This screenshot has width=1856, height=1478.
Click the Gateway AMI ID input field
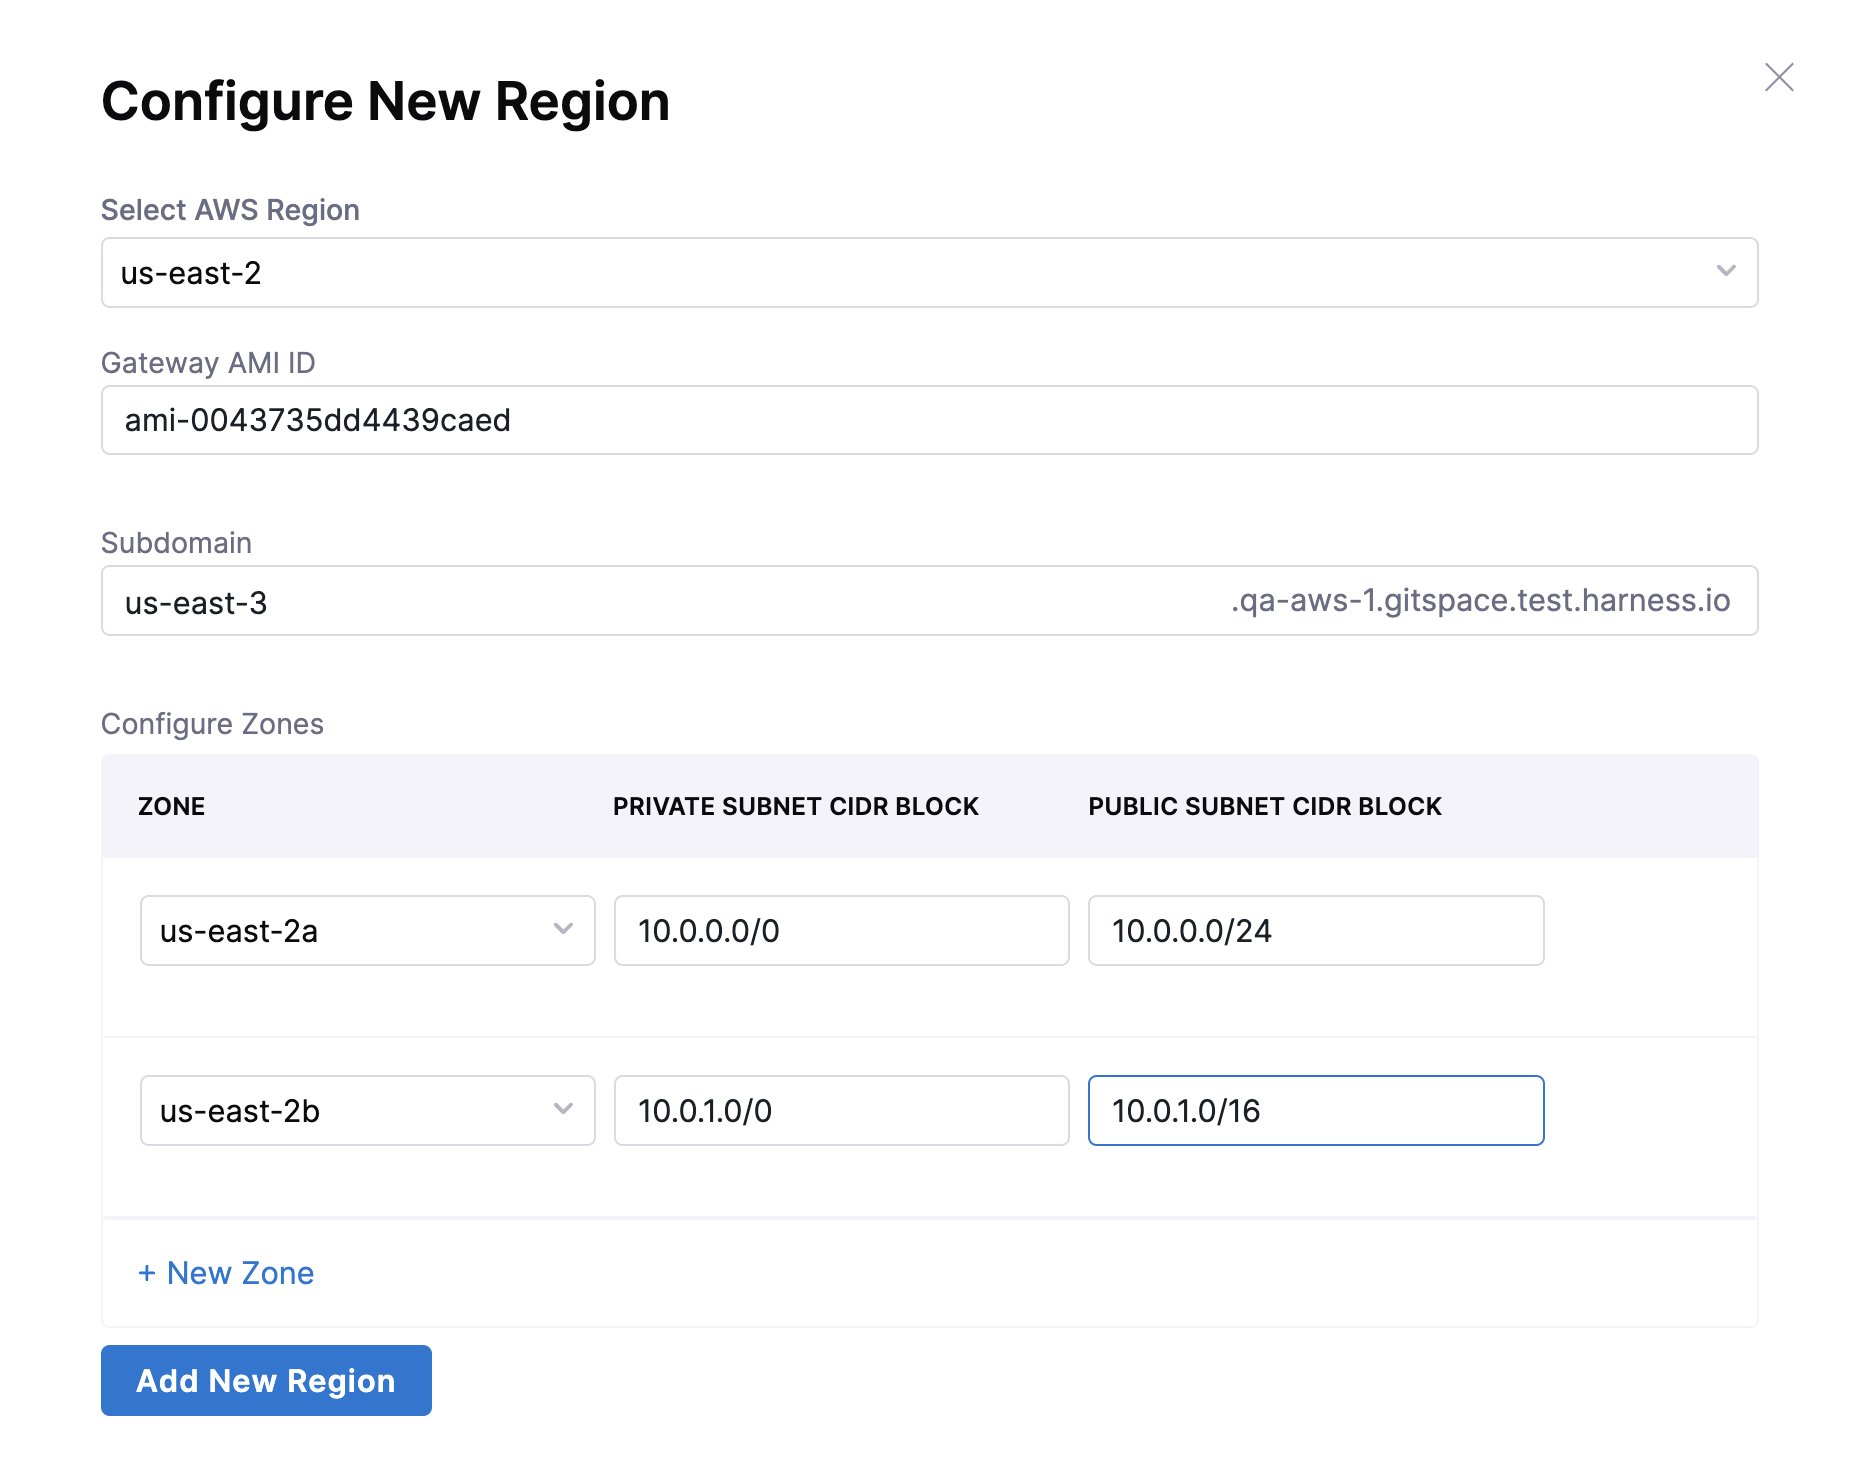pyautogui.click(x=928, y=420)
